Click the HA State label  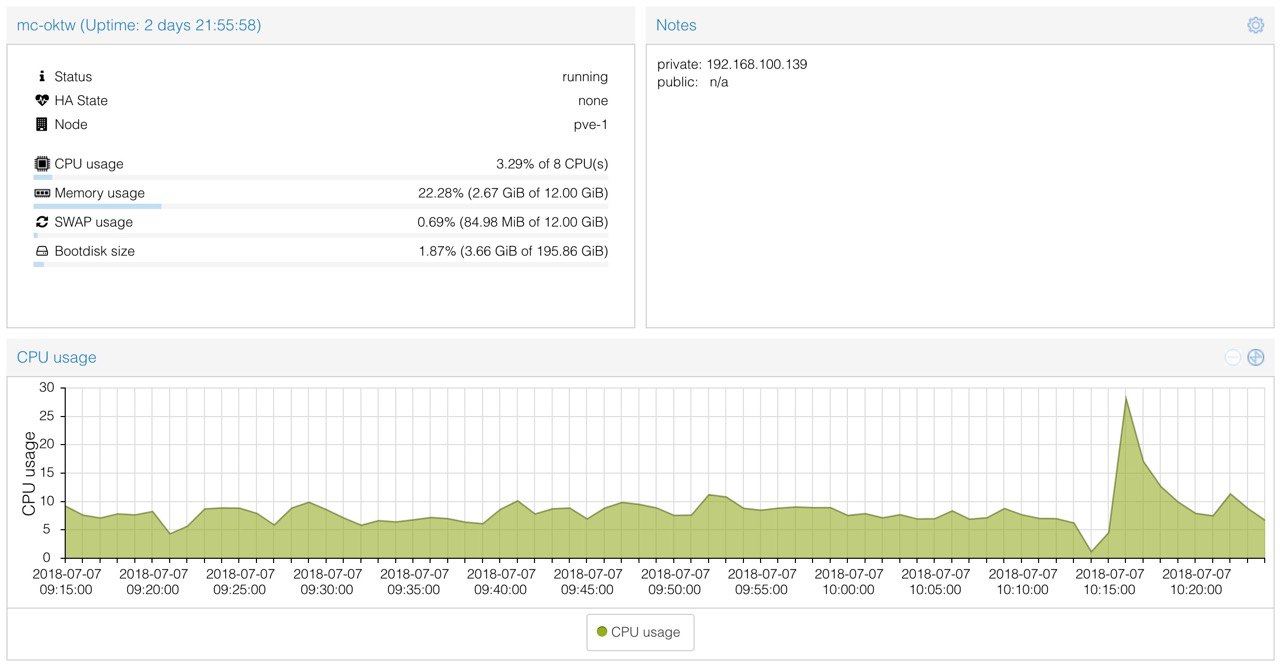click(81, 101)
